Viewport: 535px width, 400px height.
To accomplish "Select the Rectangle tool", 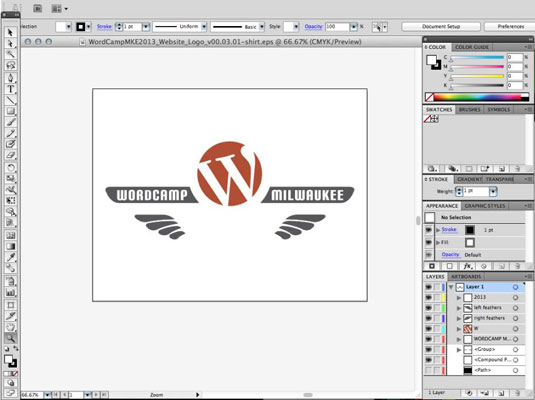I will [x=10, y=111].
